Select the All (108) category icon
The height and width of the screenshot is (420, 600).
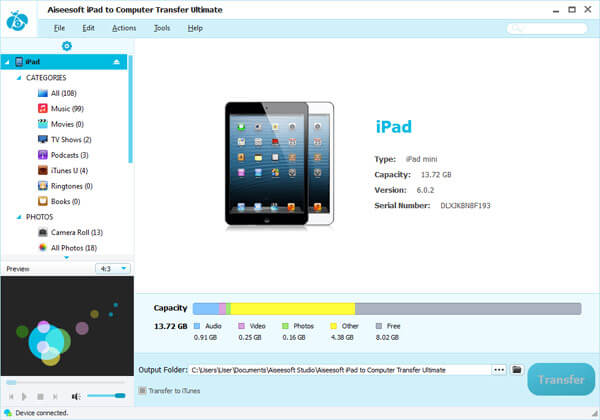(43, 93)
